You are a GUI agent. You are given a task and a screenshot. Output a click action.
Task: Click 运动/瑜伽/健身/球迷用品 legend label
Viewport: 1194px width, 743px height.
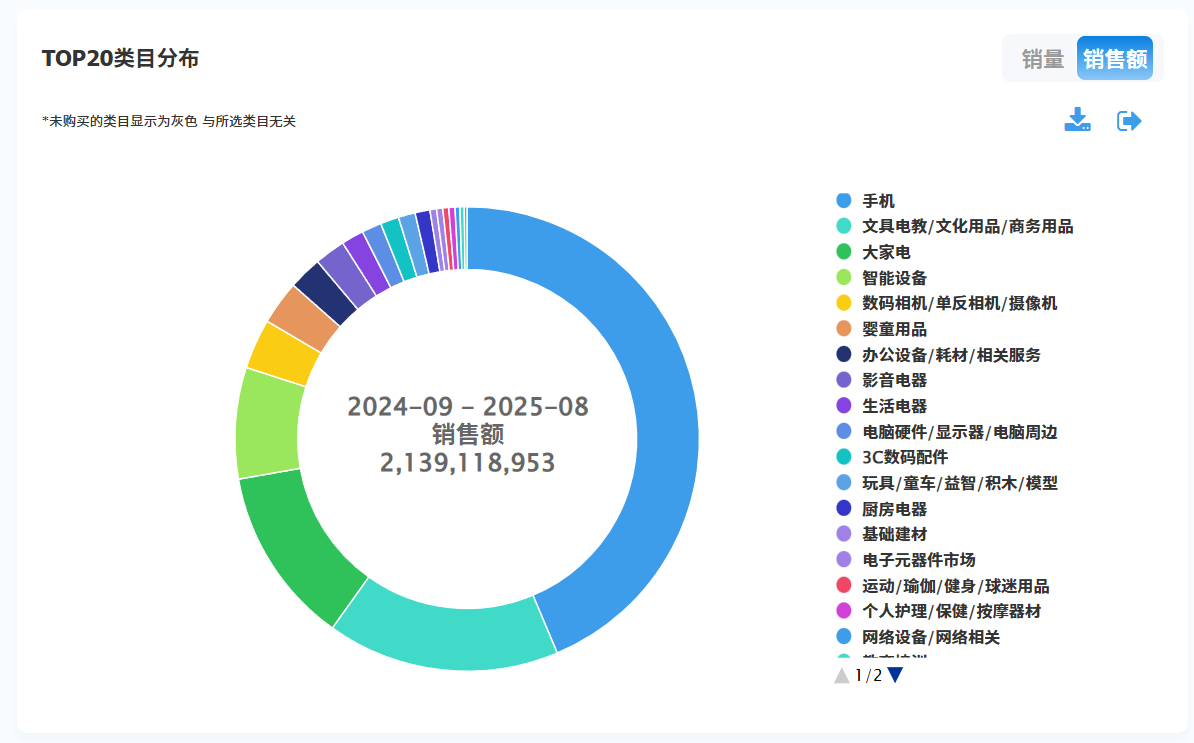click(956, 586)
